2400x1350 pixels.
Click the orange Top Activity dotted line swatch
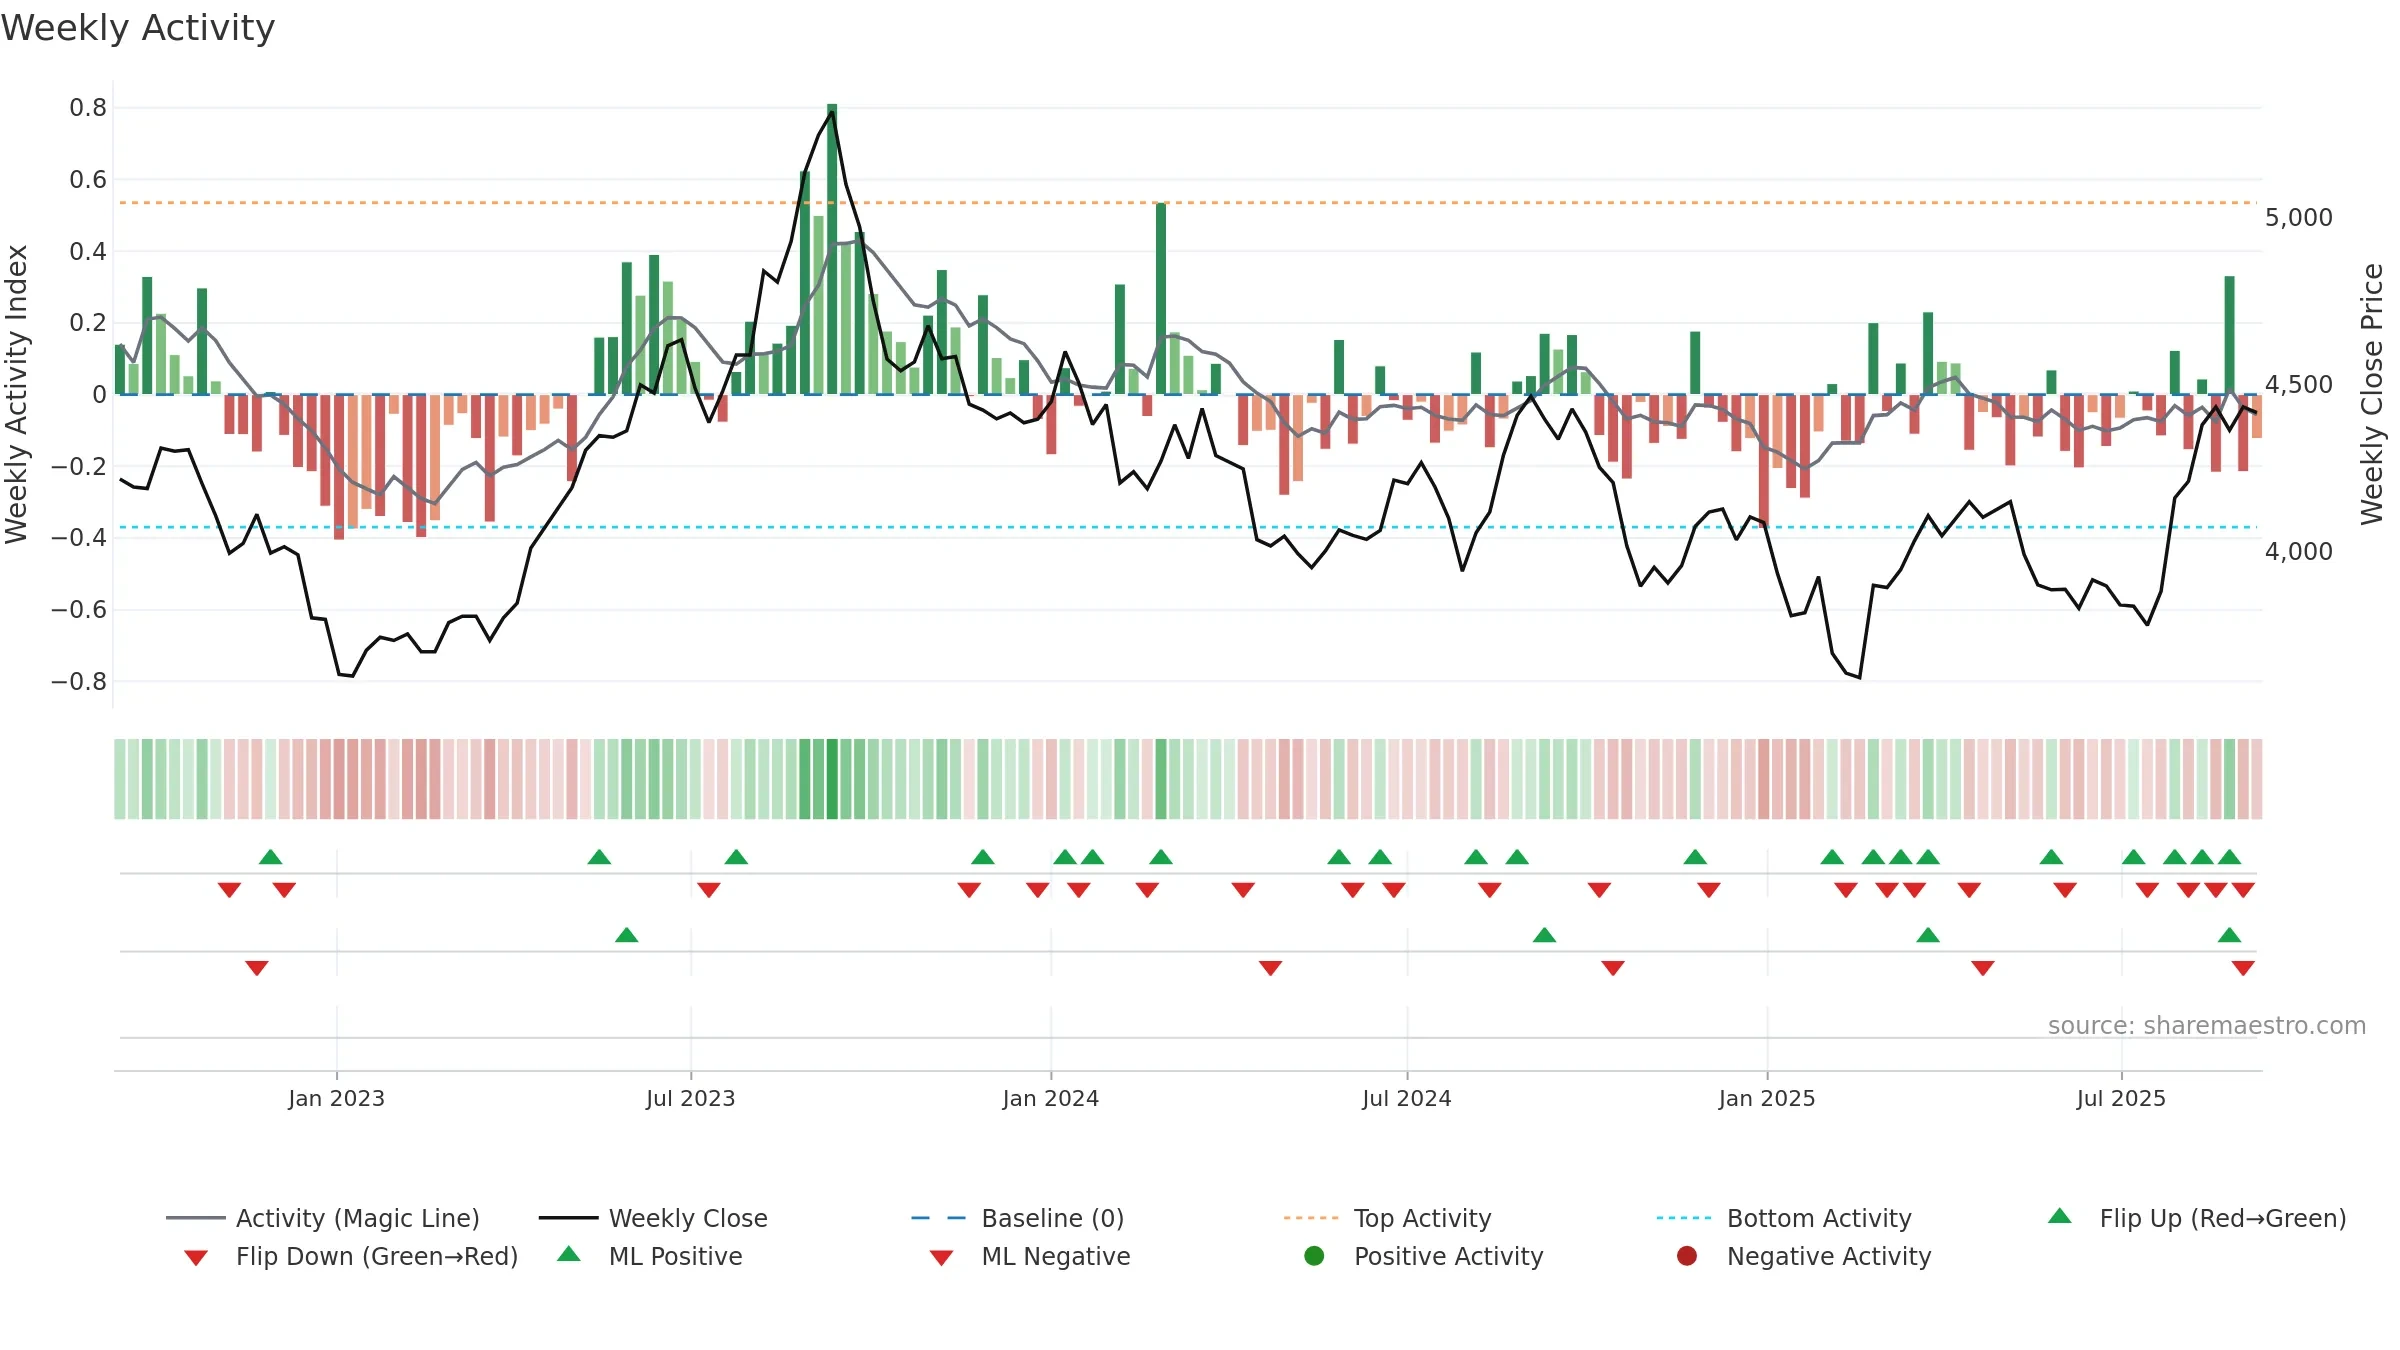[1311, 1218]
